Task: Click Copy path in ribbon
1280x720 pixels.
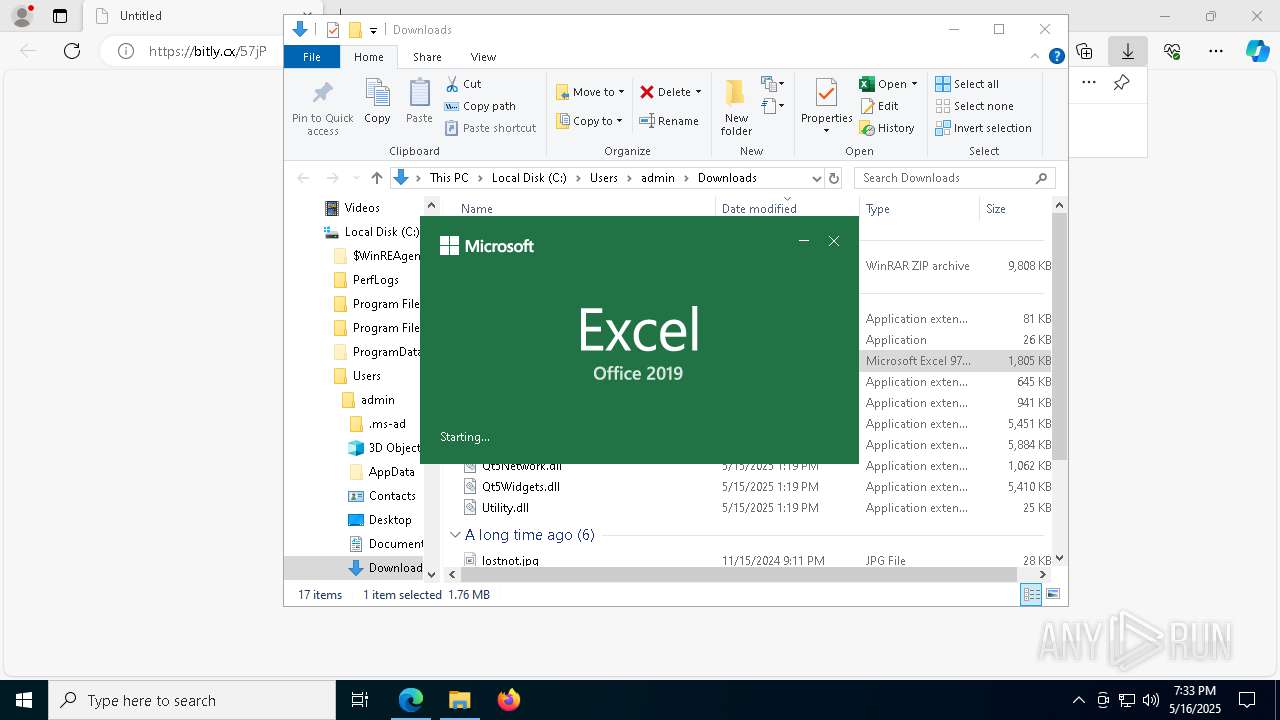Action: pyautogui.click(x=480, y=106)
